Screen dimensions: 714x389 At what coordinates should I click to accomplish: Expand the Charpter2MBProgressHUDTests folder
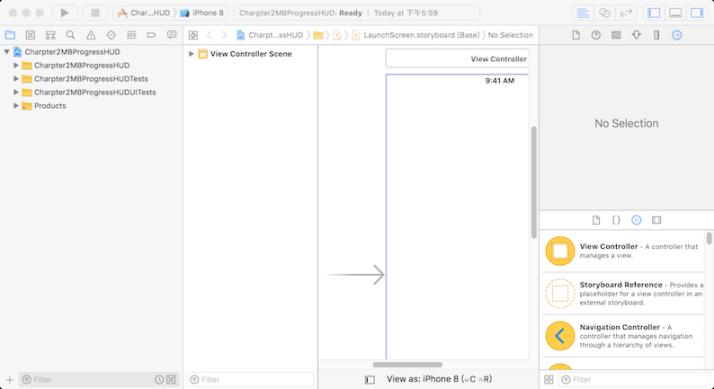[x=16, y=79]
